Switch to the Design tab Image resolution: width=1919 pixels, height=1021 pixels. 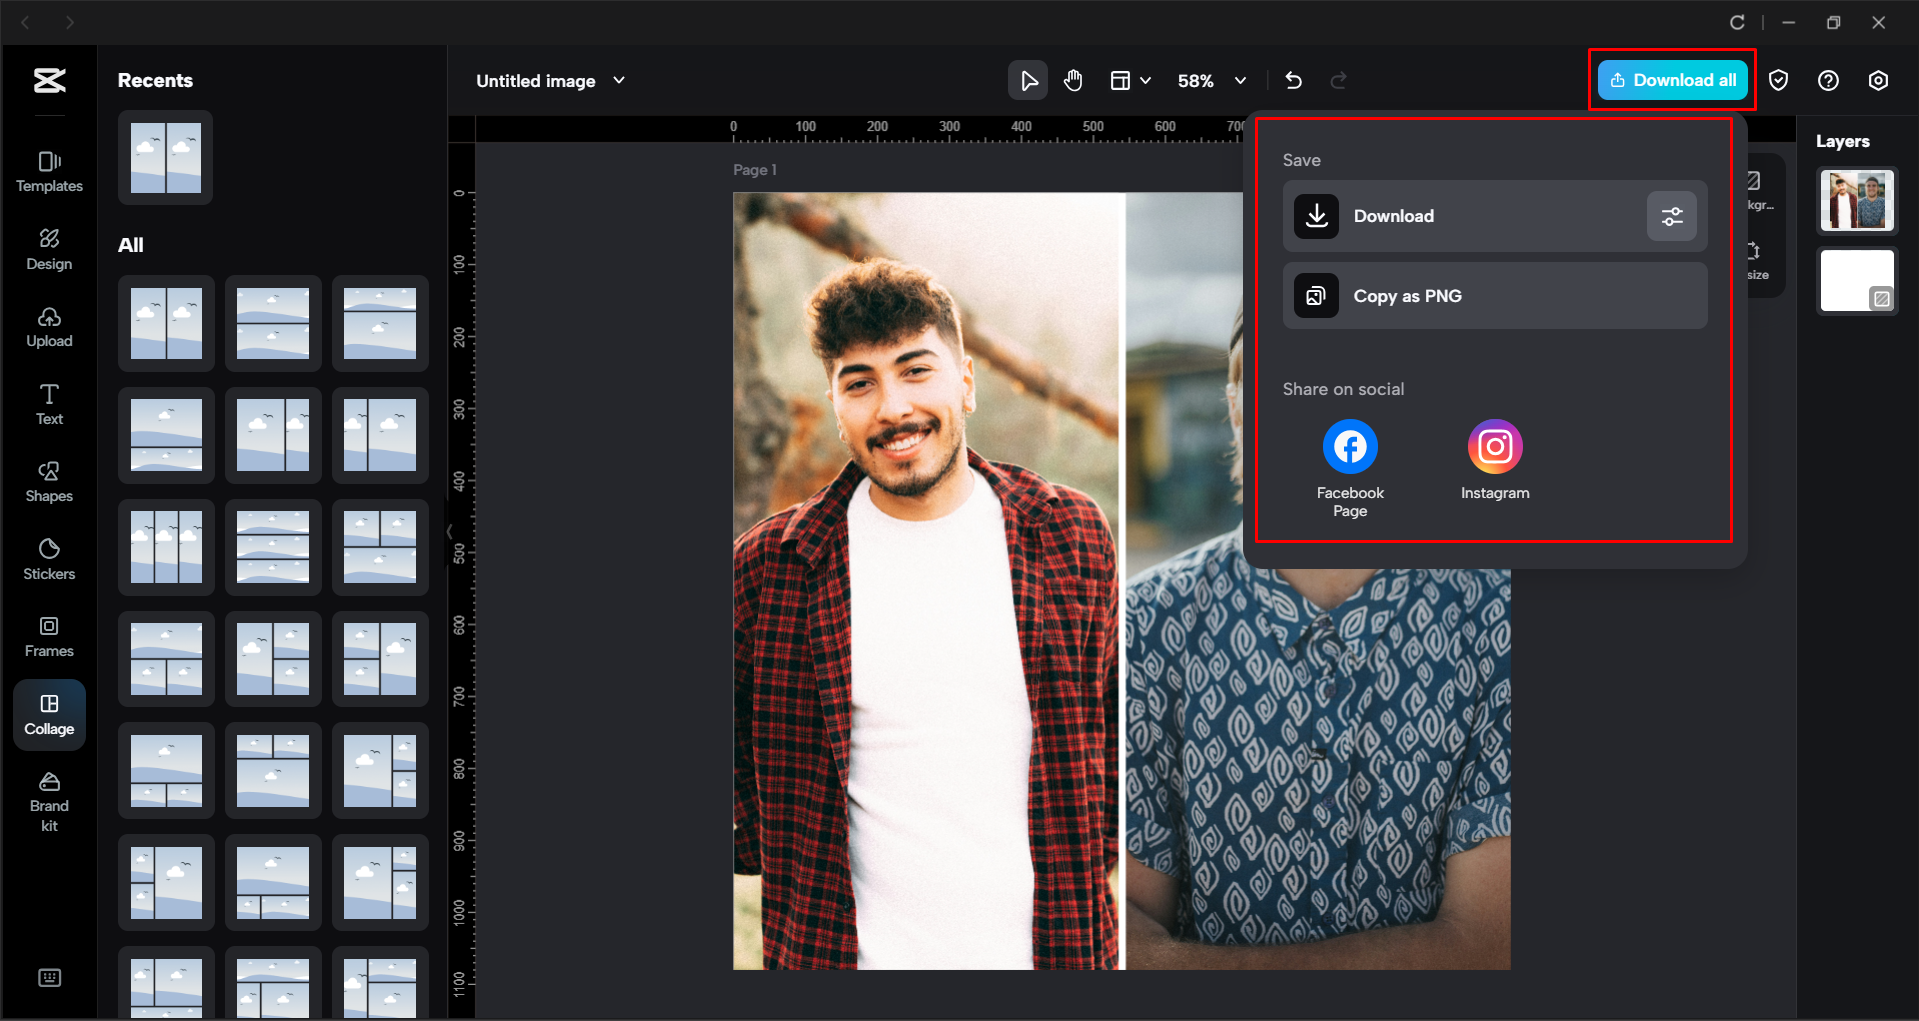49,249
